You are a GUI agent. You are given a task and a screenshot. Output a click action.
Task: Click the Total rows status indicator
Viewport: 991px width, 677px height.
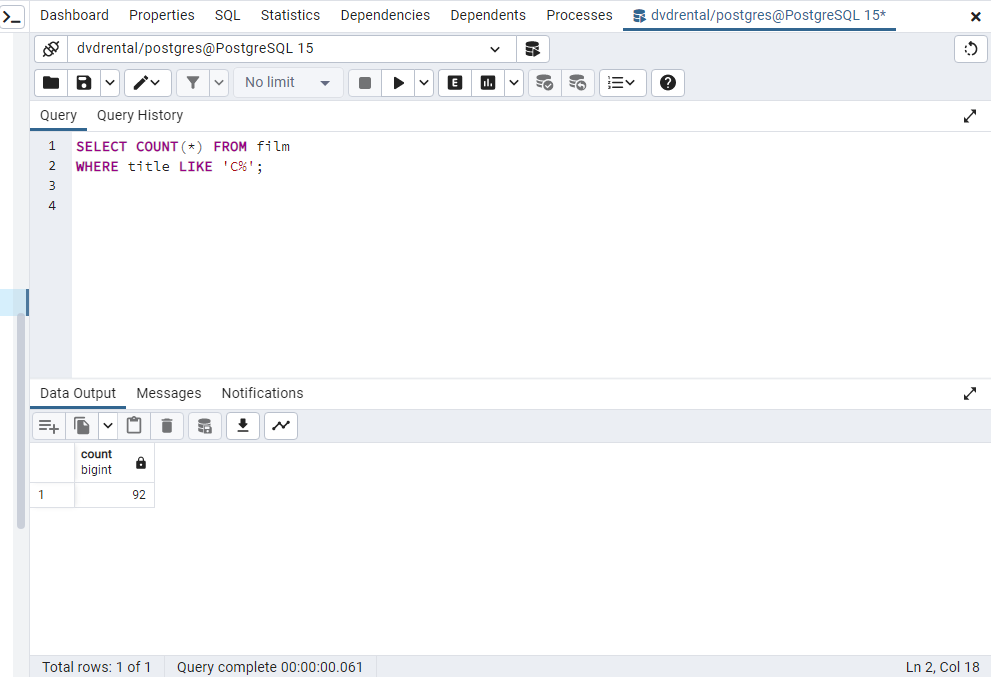[96, 666]
